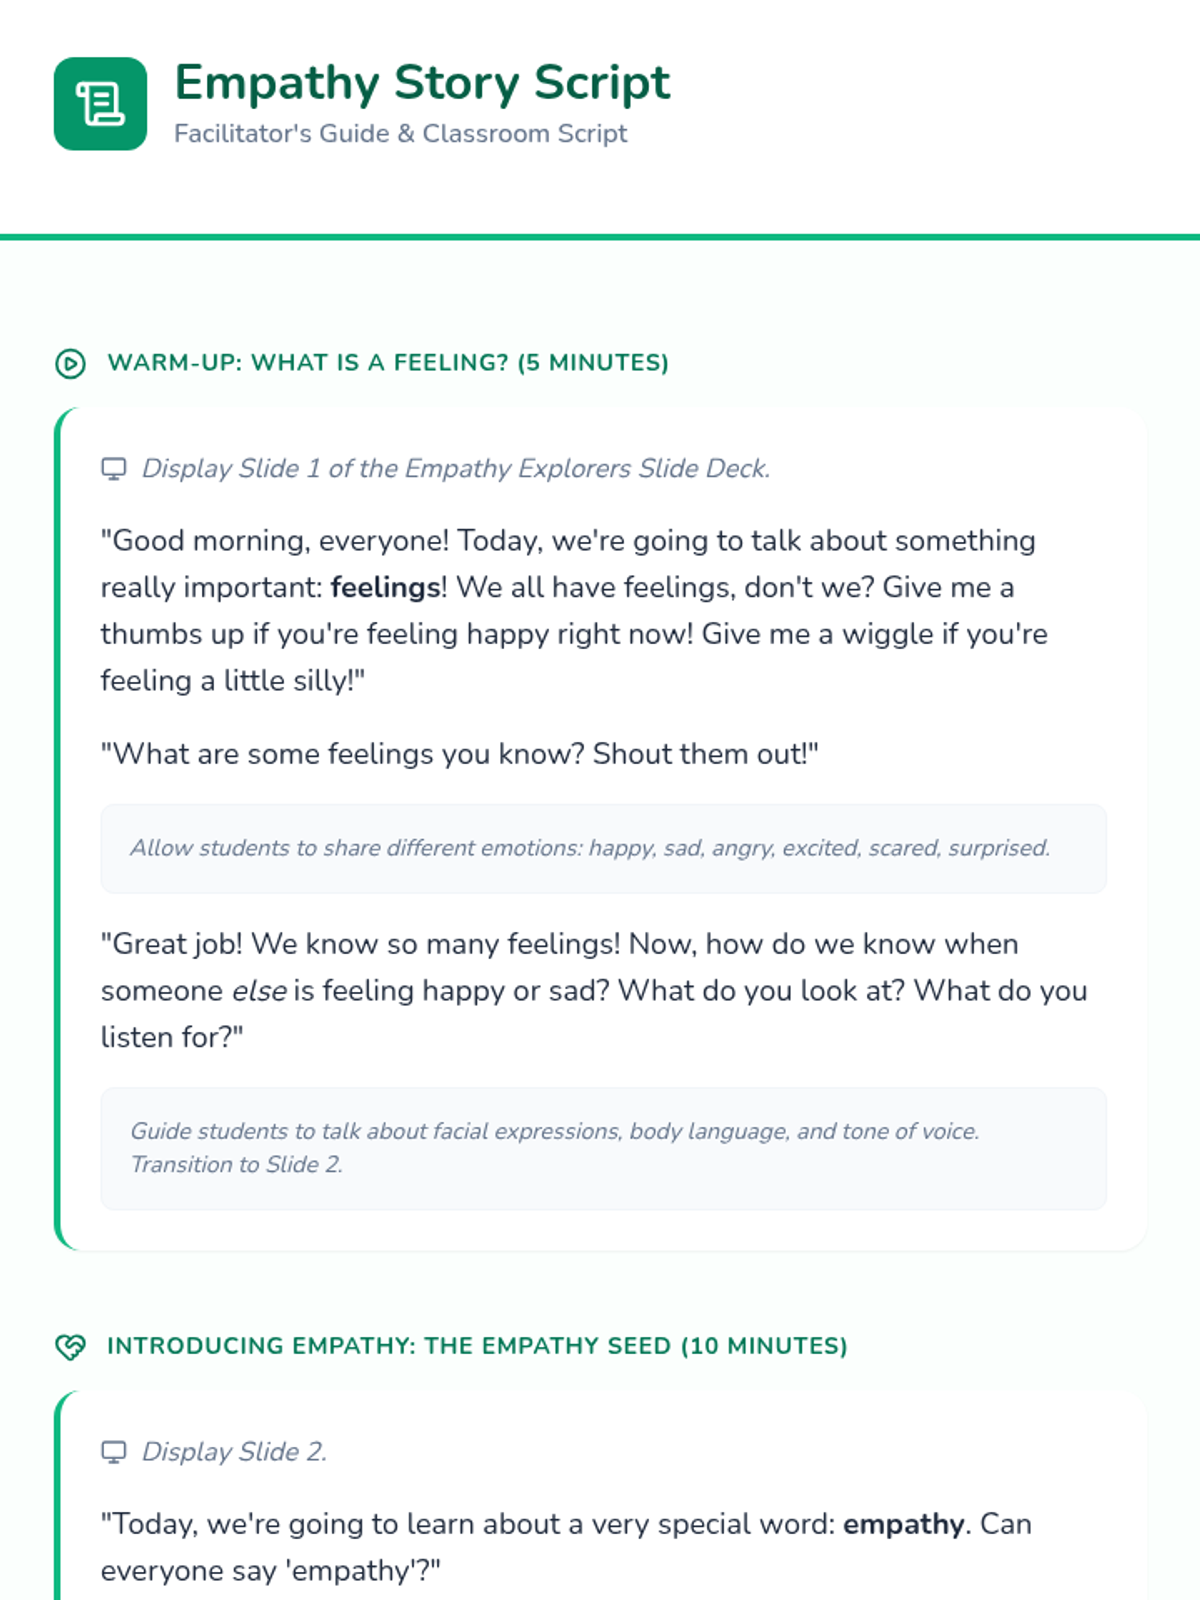Viewport: 1200px width, 1600px height.
Task: Click the bold word 'empathy'
Action: (x=903, y=1524)
